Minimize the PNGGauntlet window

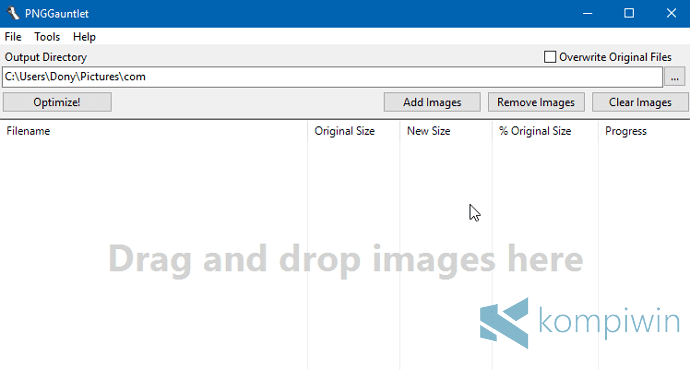[587, 13]
